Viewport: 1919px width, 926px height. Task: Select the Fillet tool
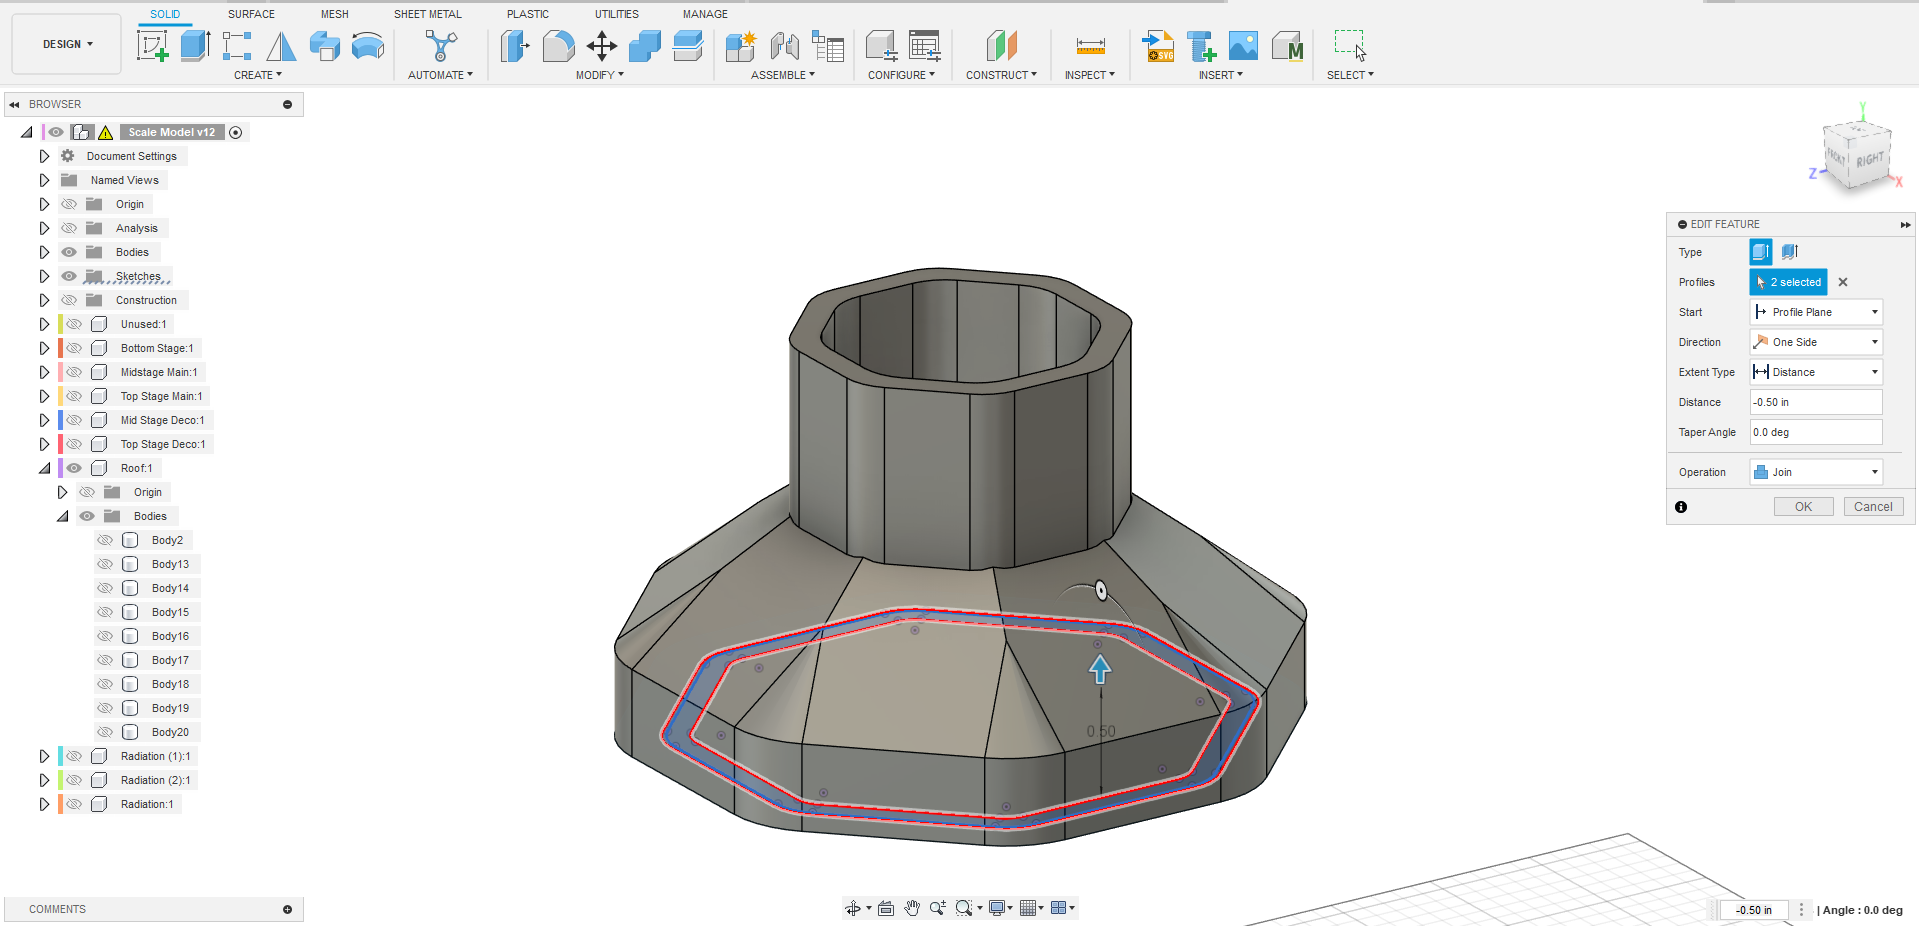pyautogui.click(x=558, y=45)
